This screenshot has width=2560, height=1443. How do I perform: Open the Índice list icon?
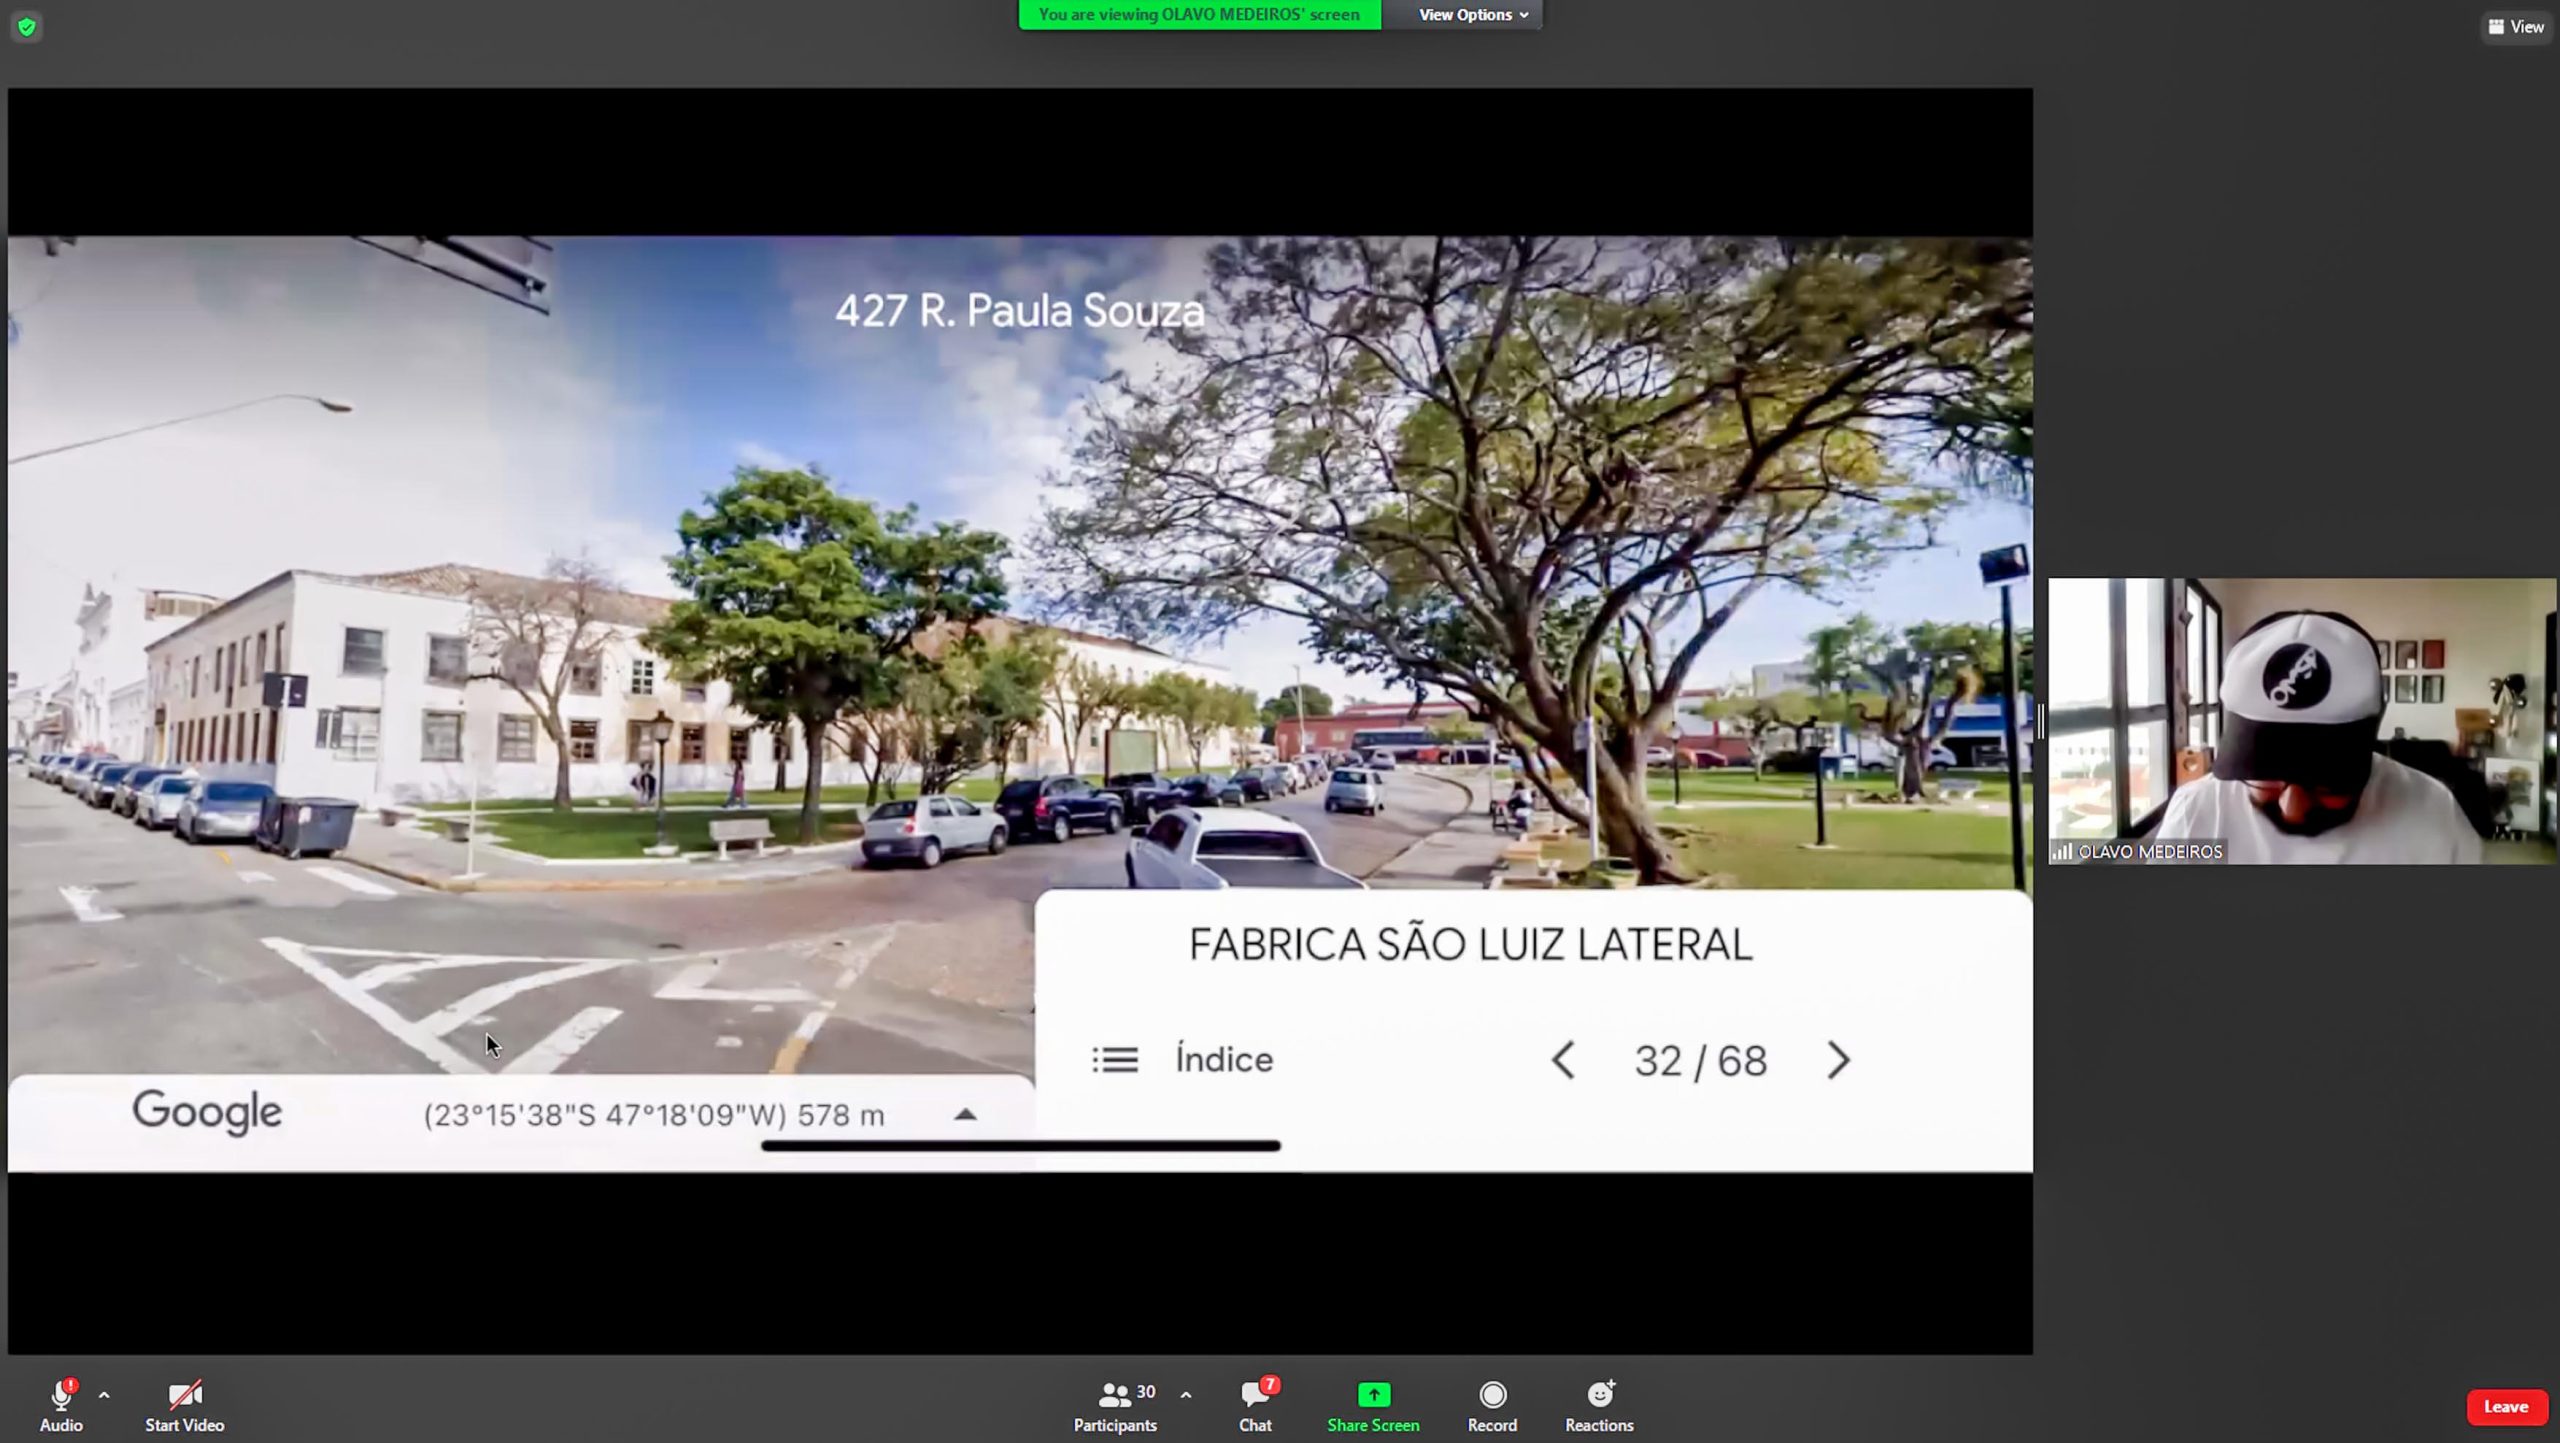(x=1115, y=1060)
